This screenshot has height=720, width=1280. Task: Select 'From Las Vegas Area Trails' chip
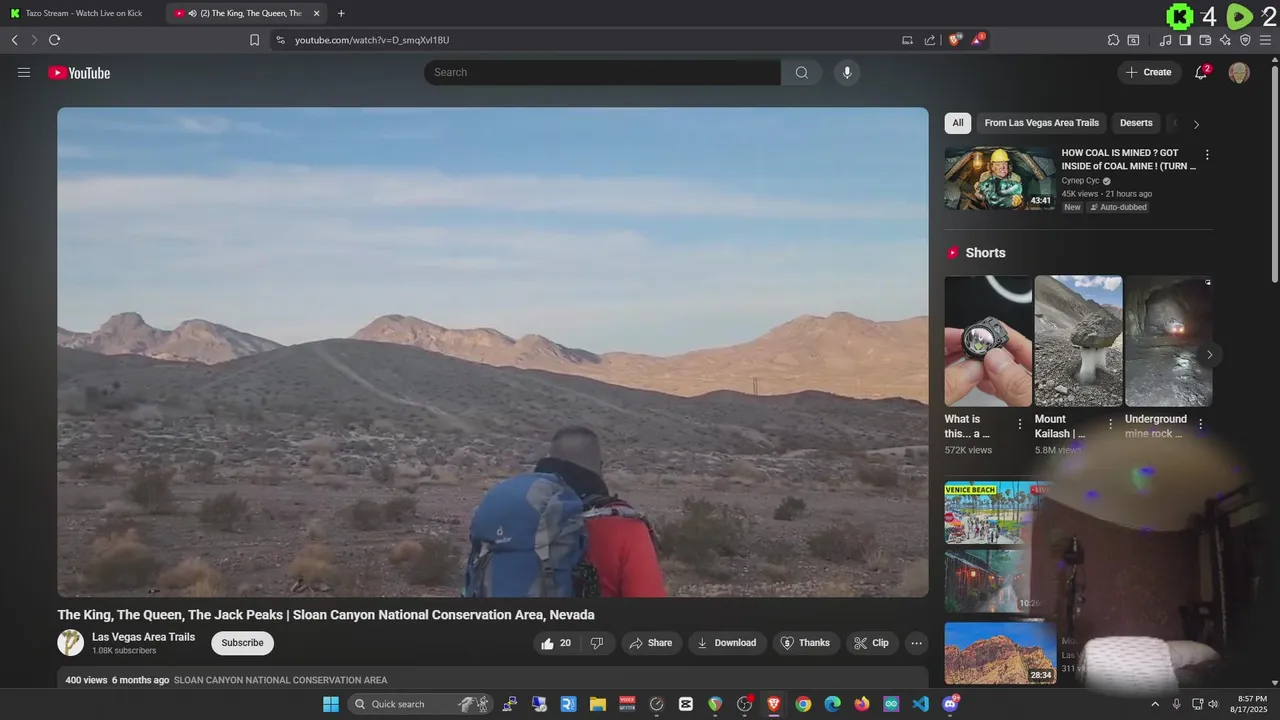(x=1041, y=123)
